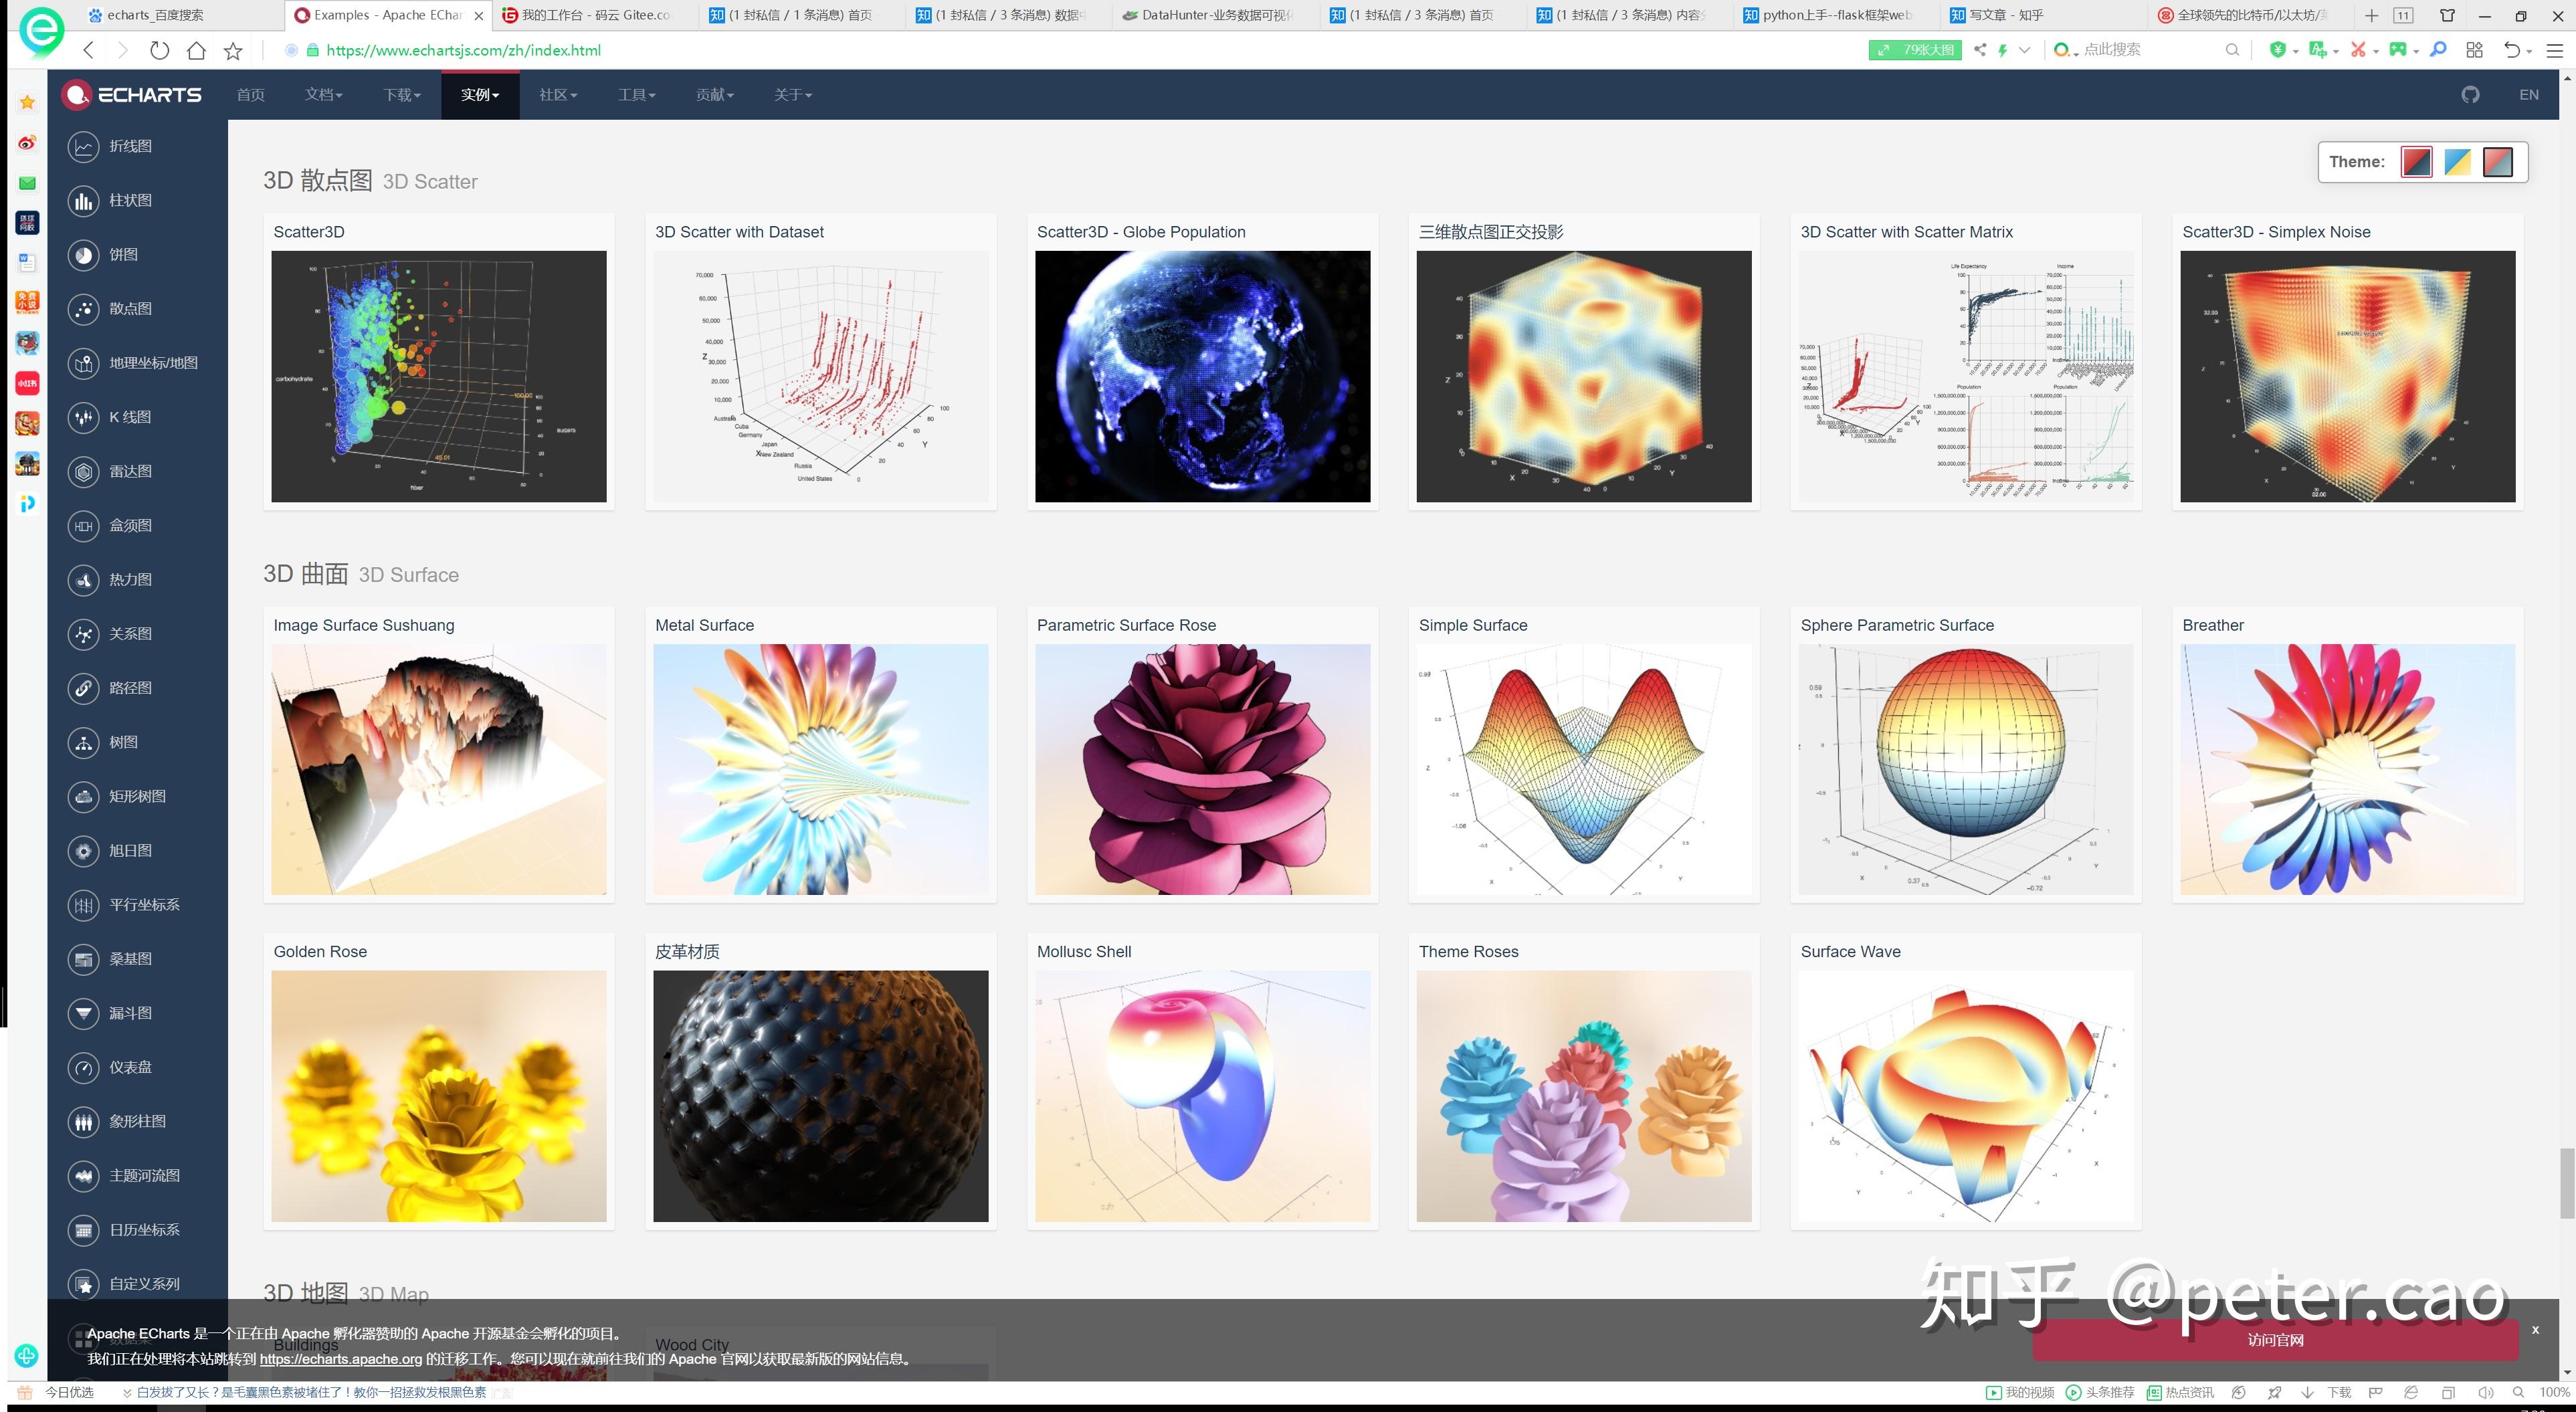The image size is (2576, 1412).
Task: Click the 实例 tab in navbar
Action: pos(478,94)
